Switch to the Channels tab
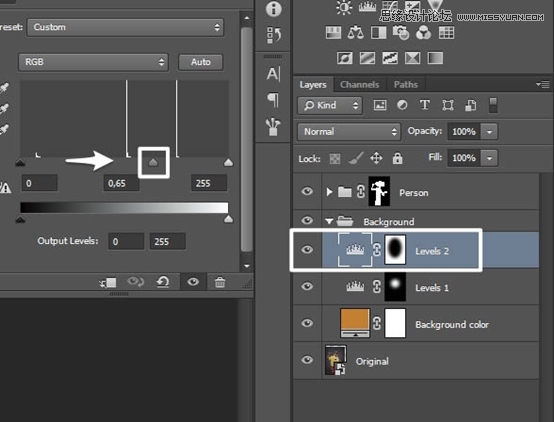The height and width of the screenshot is (422, 554). click(x=359, y=85)
